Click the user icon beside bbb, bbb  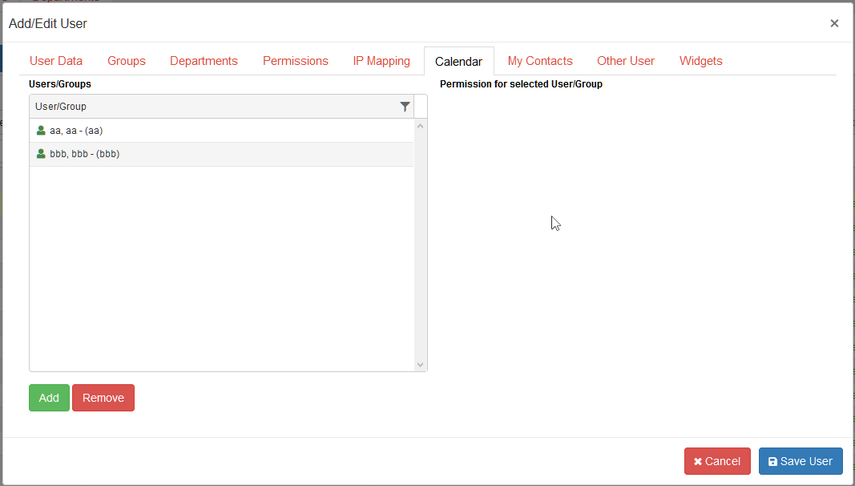[x=41, y=154]
